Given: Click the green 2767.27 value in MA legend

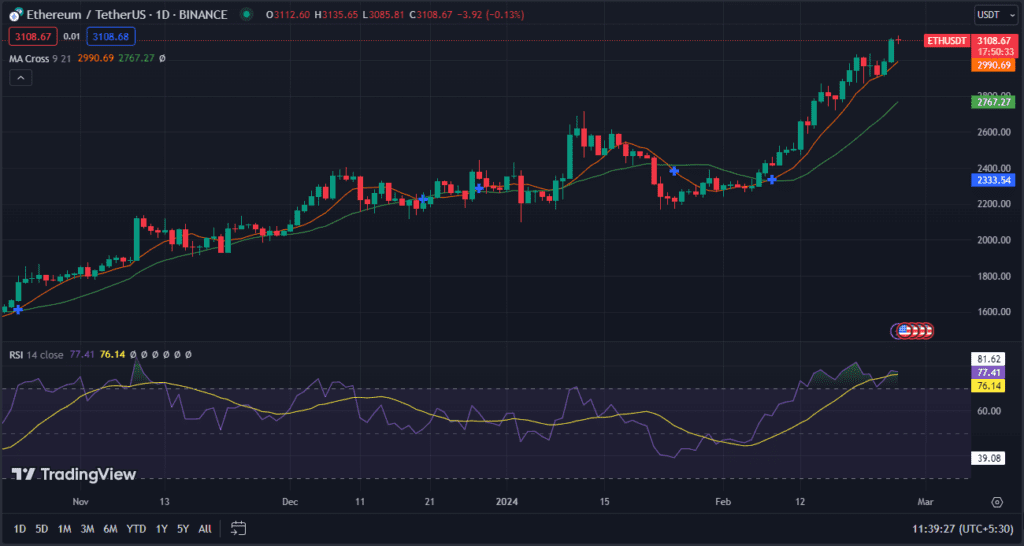Looking at the screenshot, I should tap(136, 58).
